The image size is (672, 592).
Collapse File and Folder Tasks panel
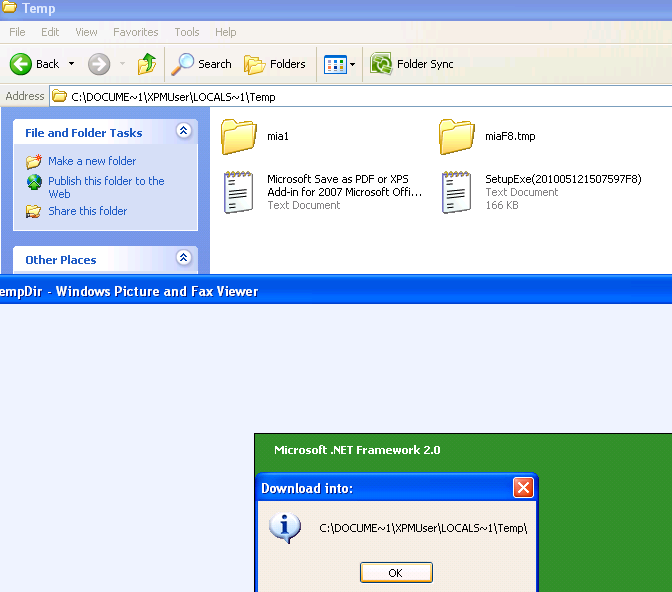click(183, 130)
